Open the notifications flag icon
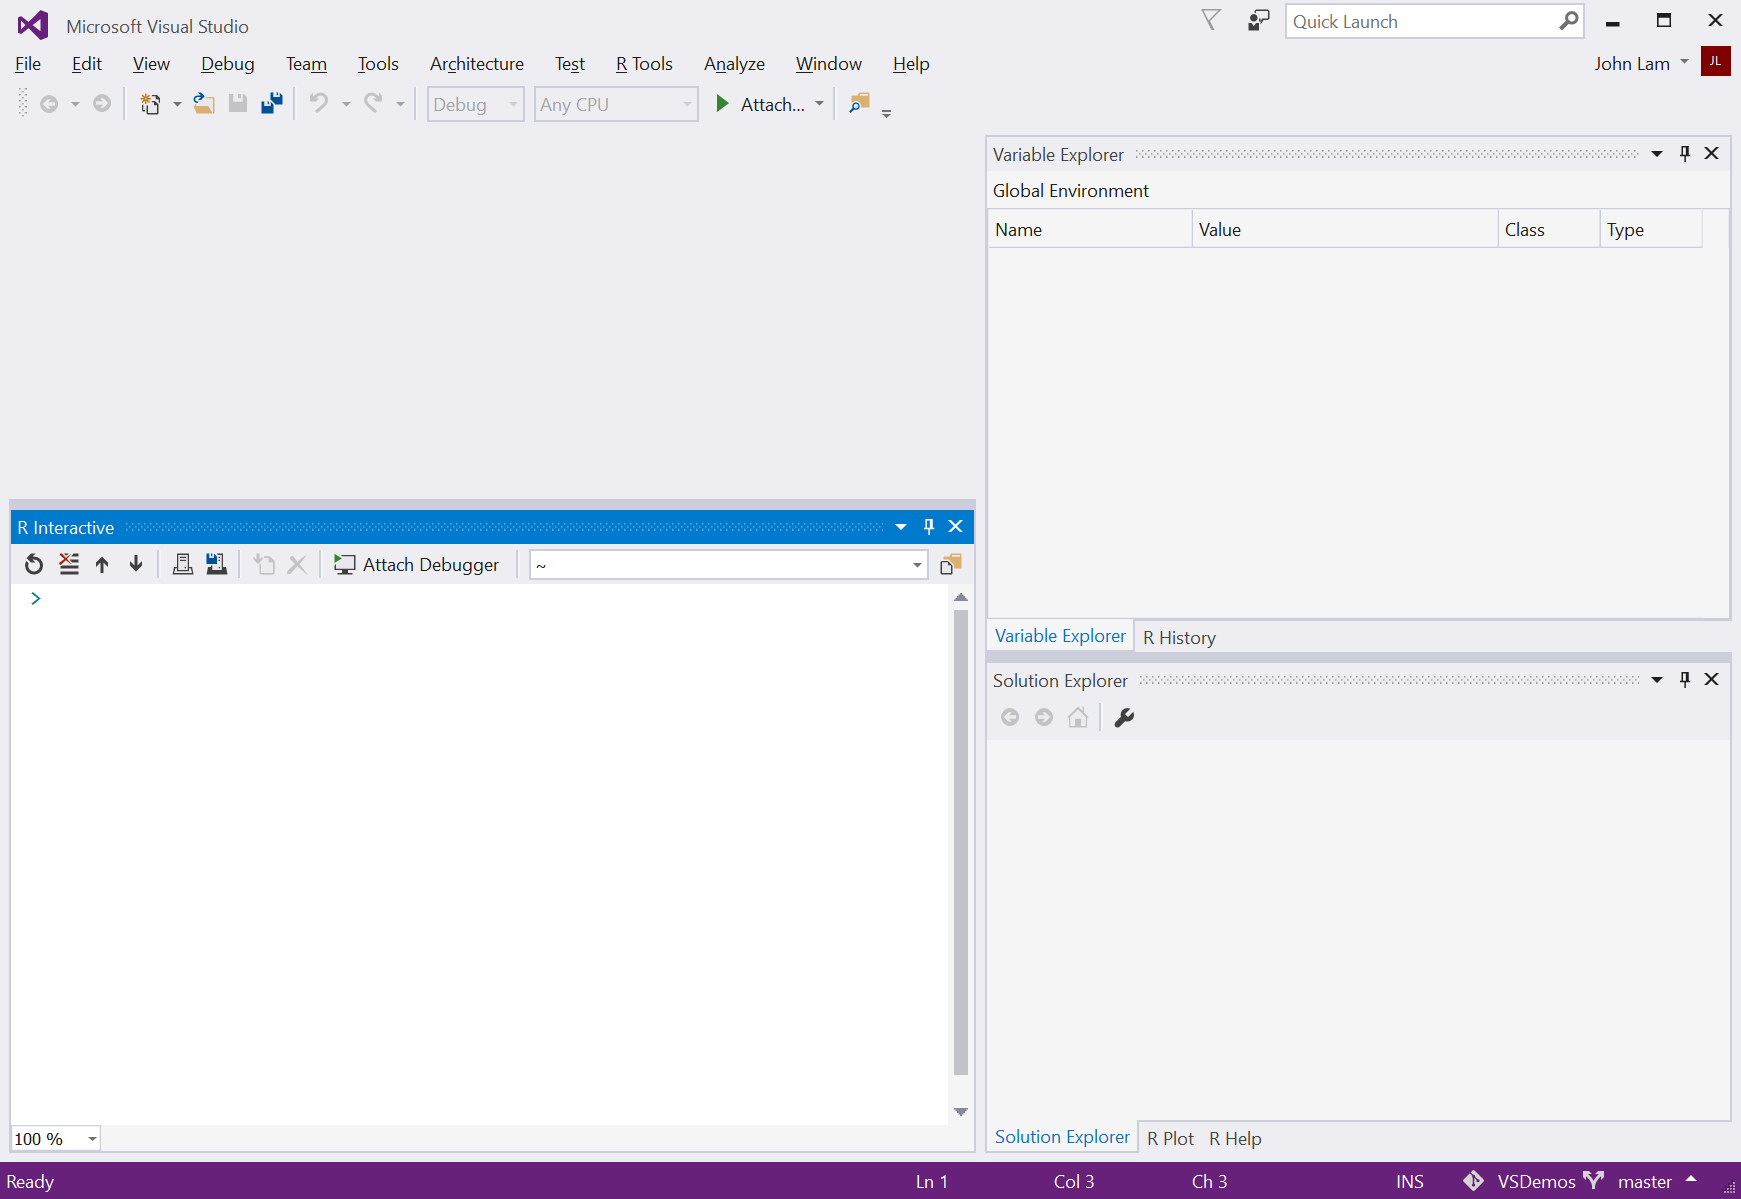The image size is (1741, 1199). (x=1211, y=20)
